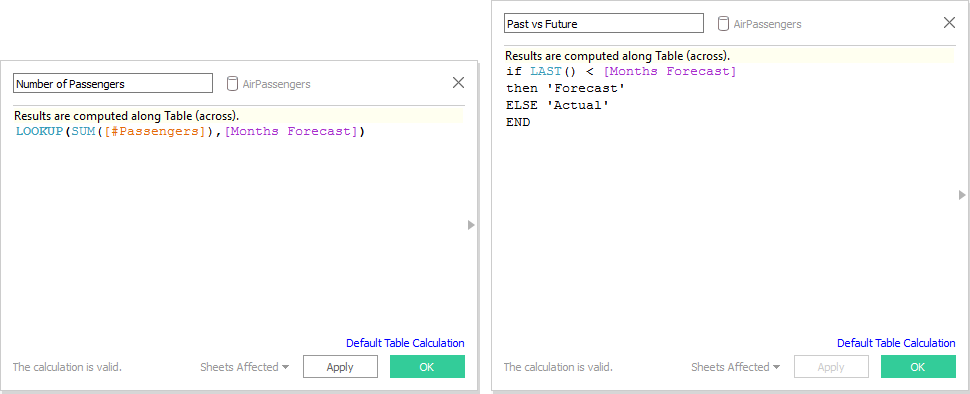
Task: Click OK in the Number of Passengers dialog
Action: point(427,367)
